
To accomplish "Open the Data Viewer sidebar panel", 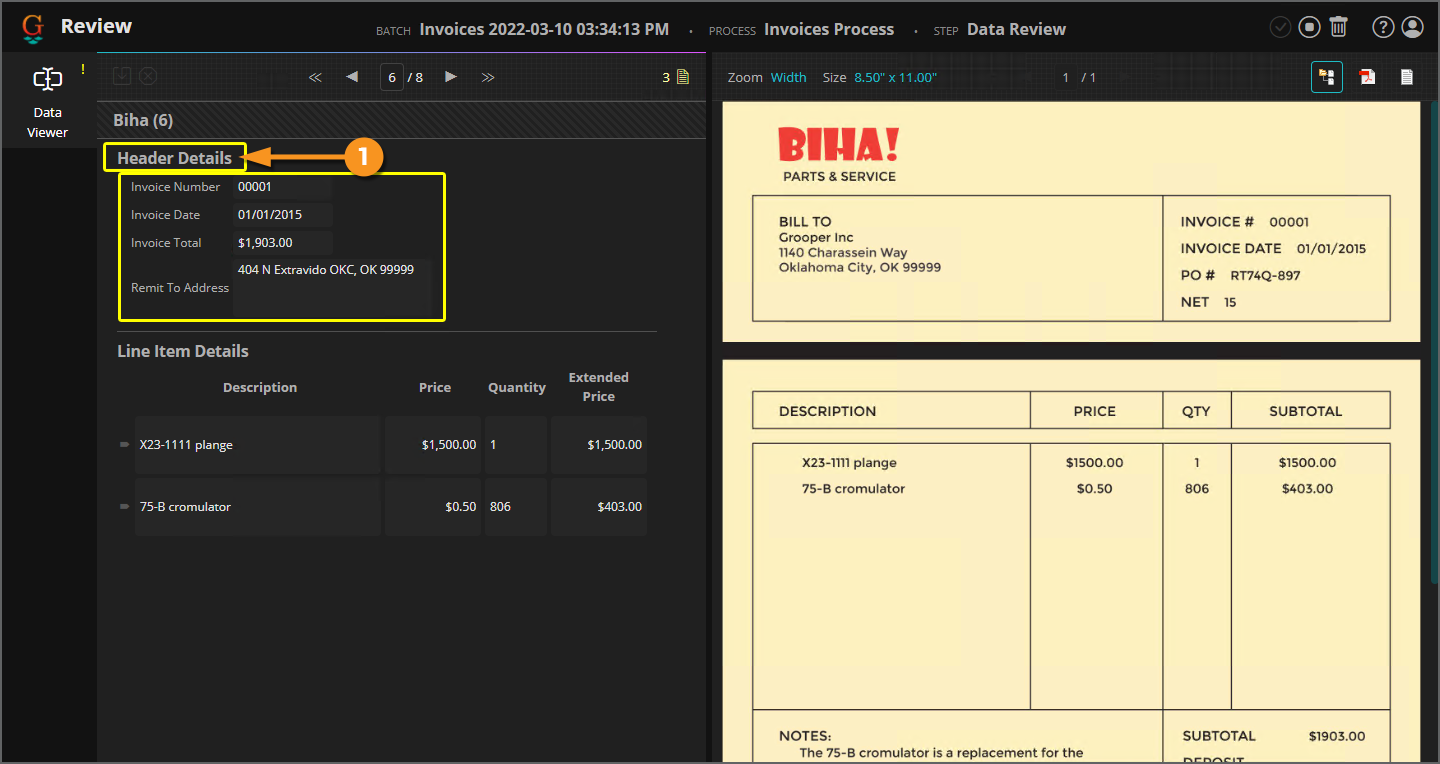I will [x=47, y=101].
